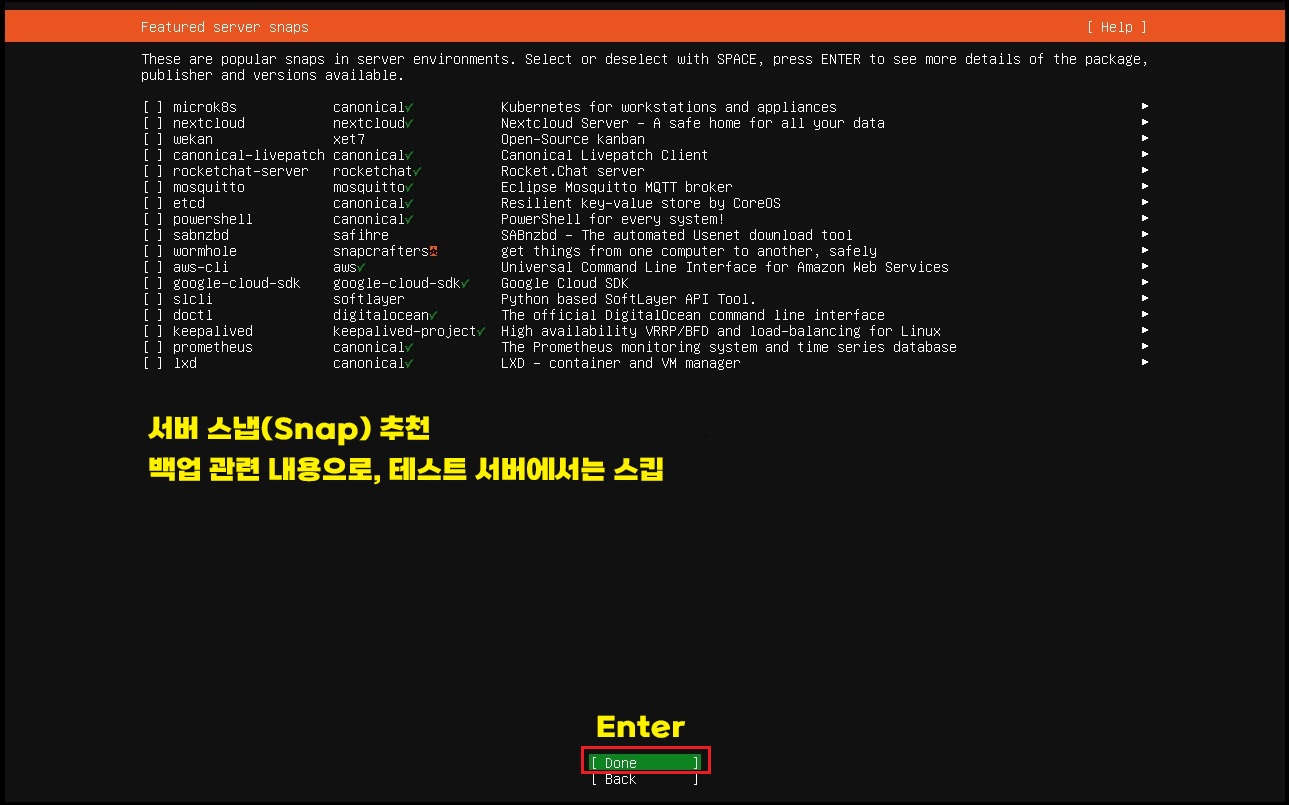The height and width of the screenshot is (805, 1289).
Task: Toggle the mosquitto snap checkbox
Action: tap(152, 187)
